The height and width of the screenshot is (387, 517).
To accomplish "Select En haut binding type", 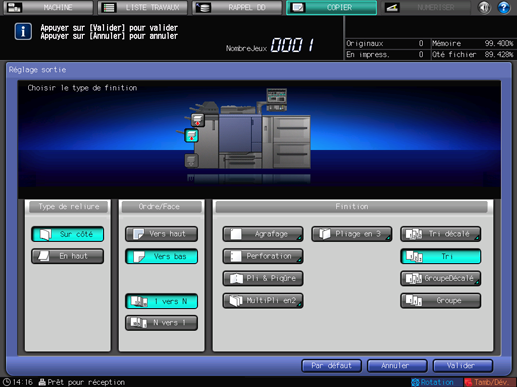I will click(68, 256).
